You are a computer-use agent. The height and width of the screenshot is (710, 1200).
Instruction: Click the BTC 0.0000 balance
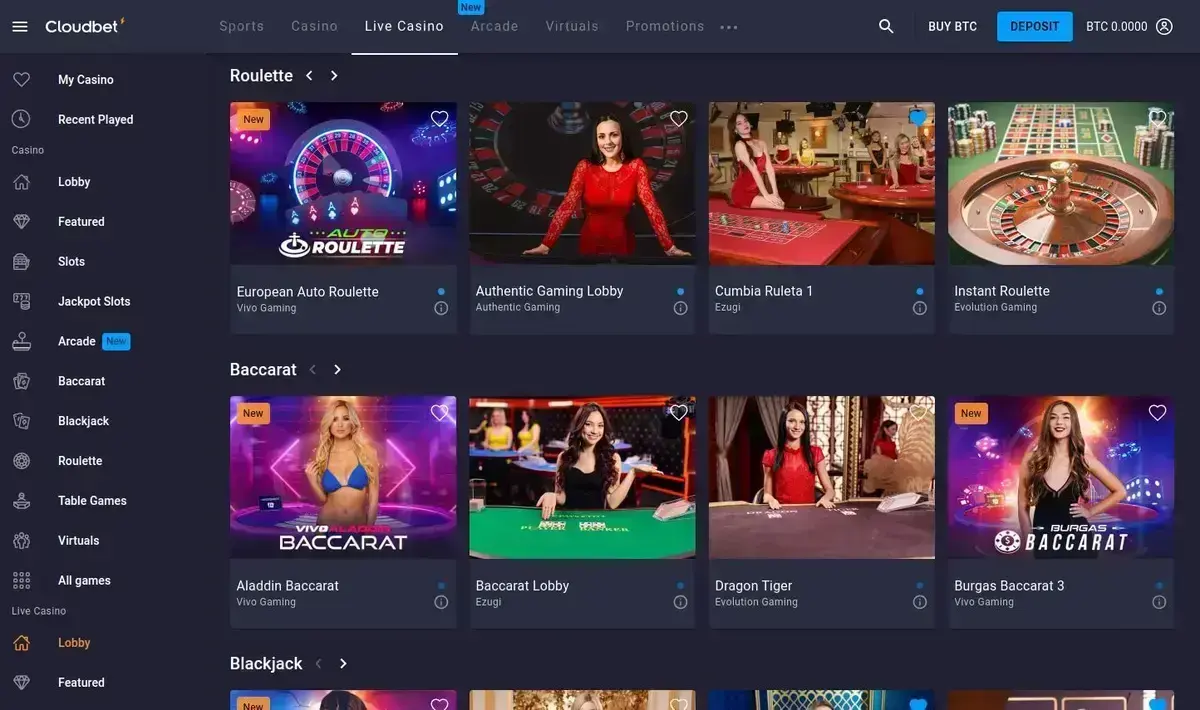point(1117,26)
